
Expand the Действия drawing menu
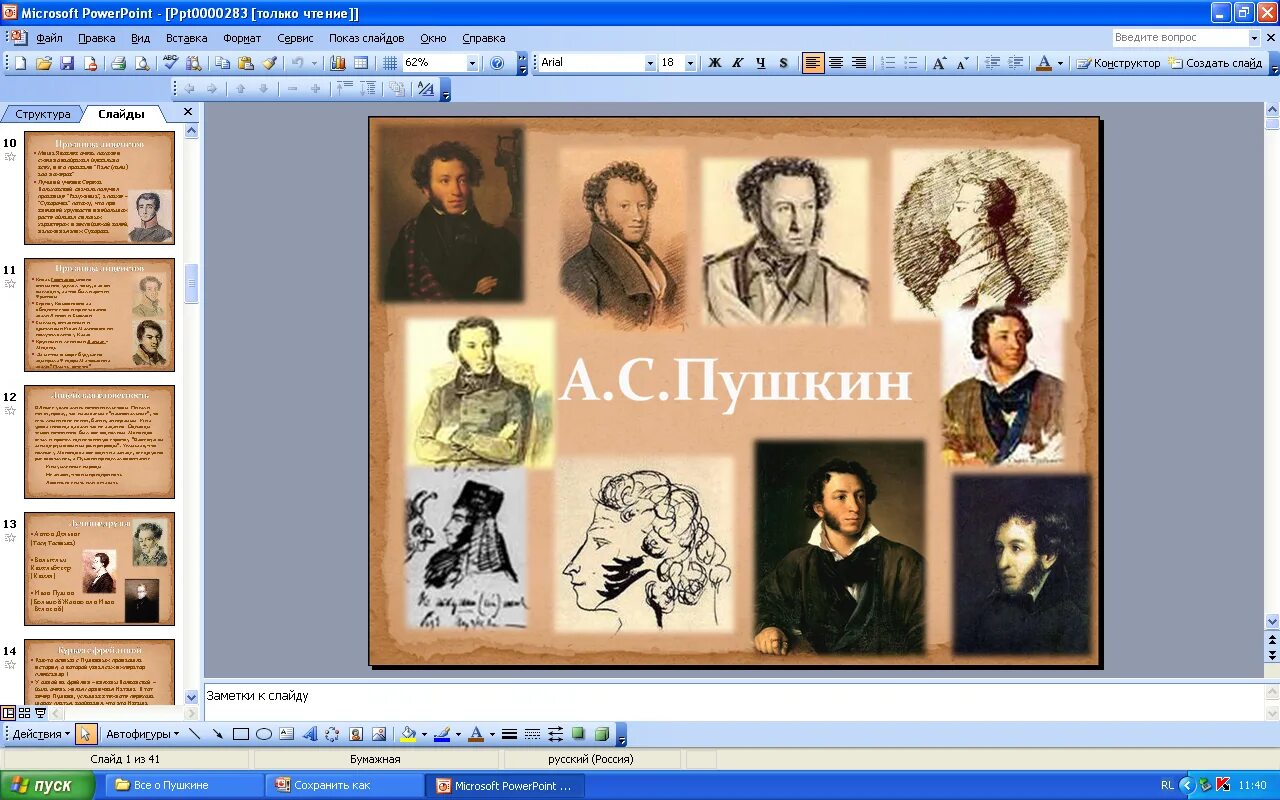pyautogui.click(x=40, y=734)
